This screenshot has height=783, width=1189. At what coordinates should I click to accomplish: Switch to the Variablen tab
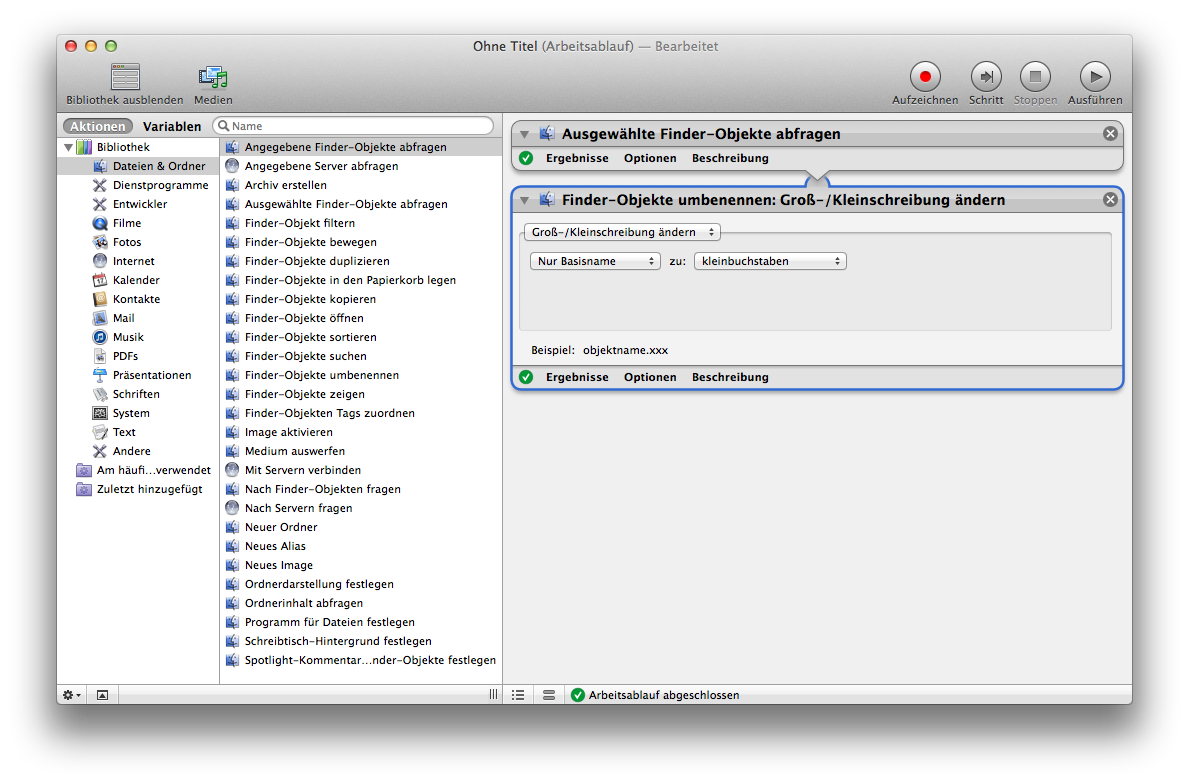point(172,127)
